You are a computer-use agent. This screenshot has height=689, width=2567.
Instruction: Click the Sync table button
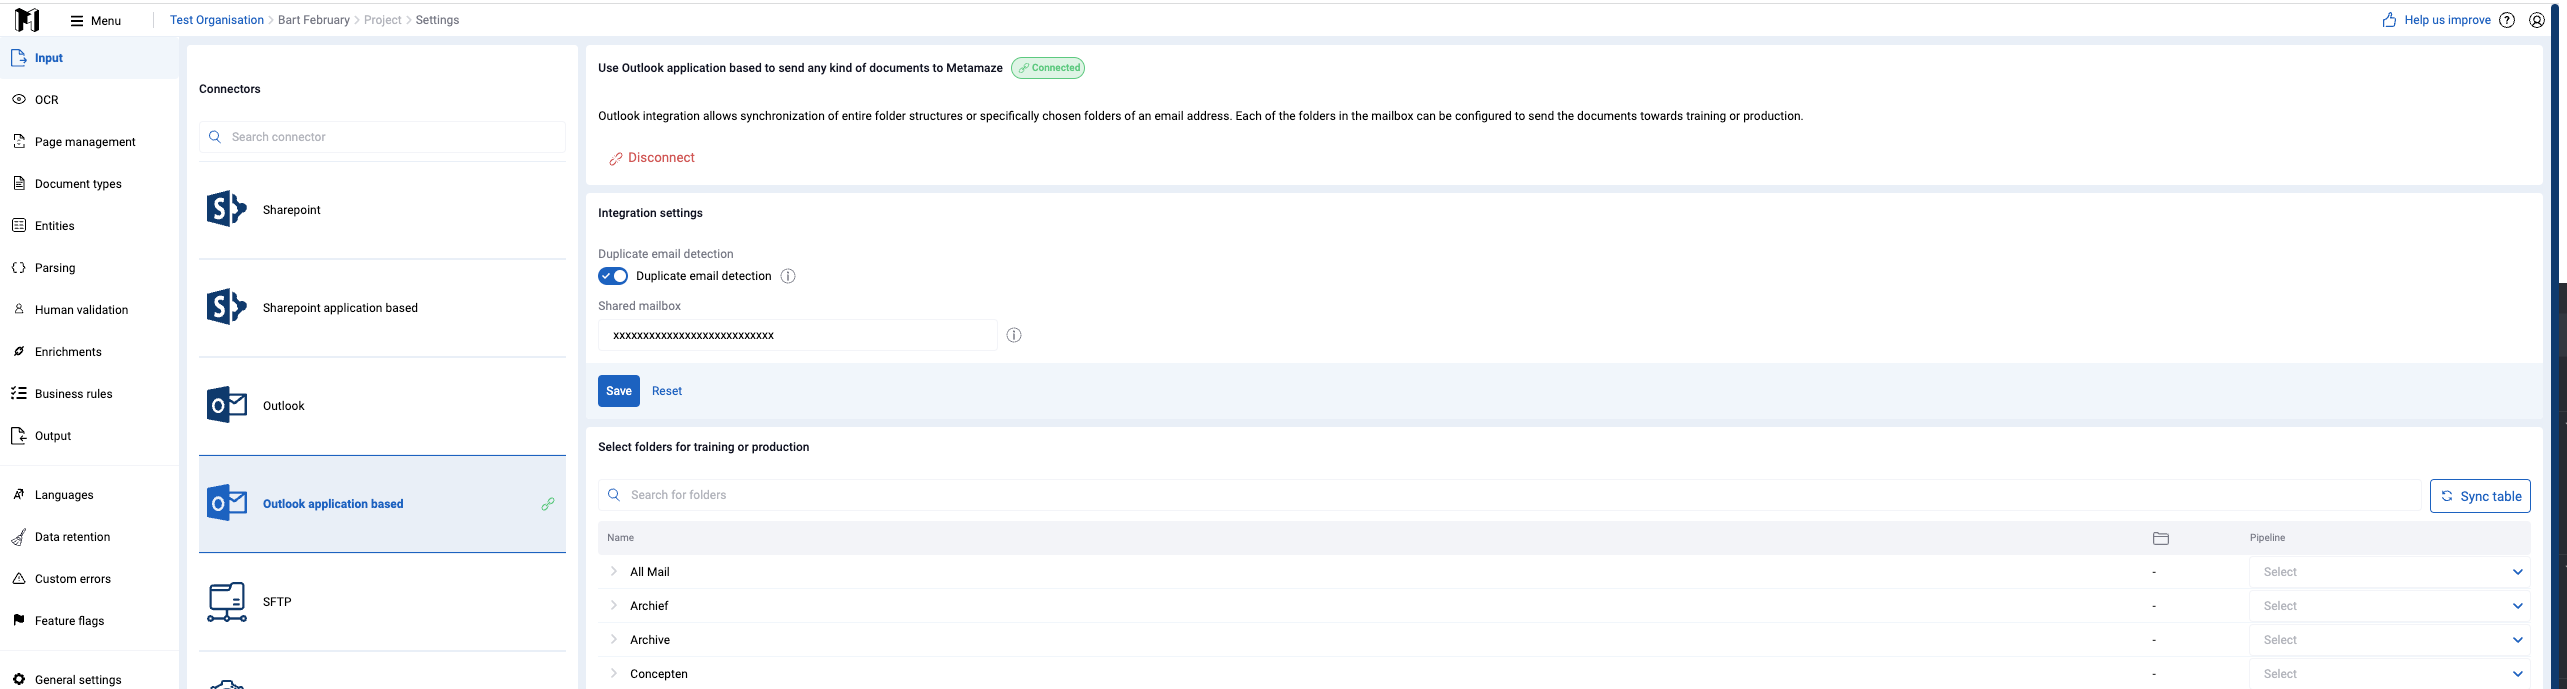pos(2480,496)
